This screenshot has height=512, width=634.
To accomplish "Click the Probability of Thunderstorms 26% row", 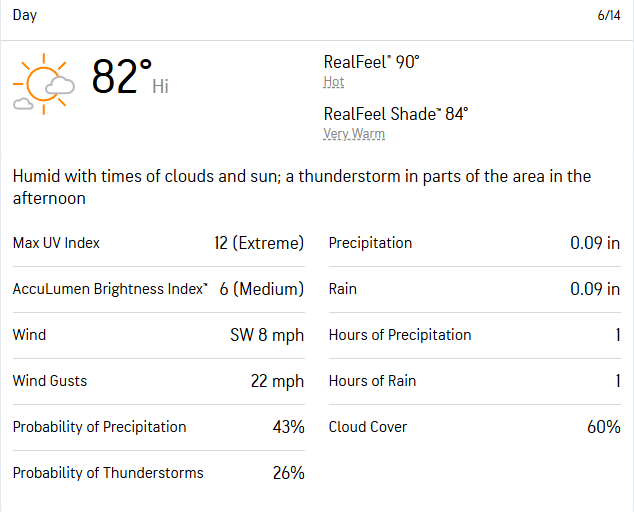I will point(158,473).
